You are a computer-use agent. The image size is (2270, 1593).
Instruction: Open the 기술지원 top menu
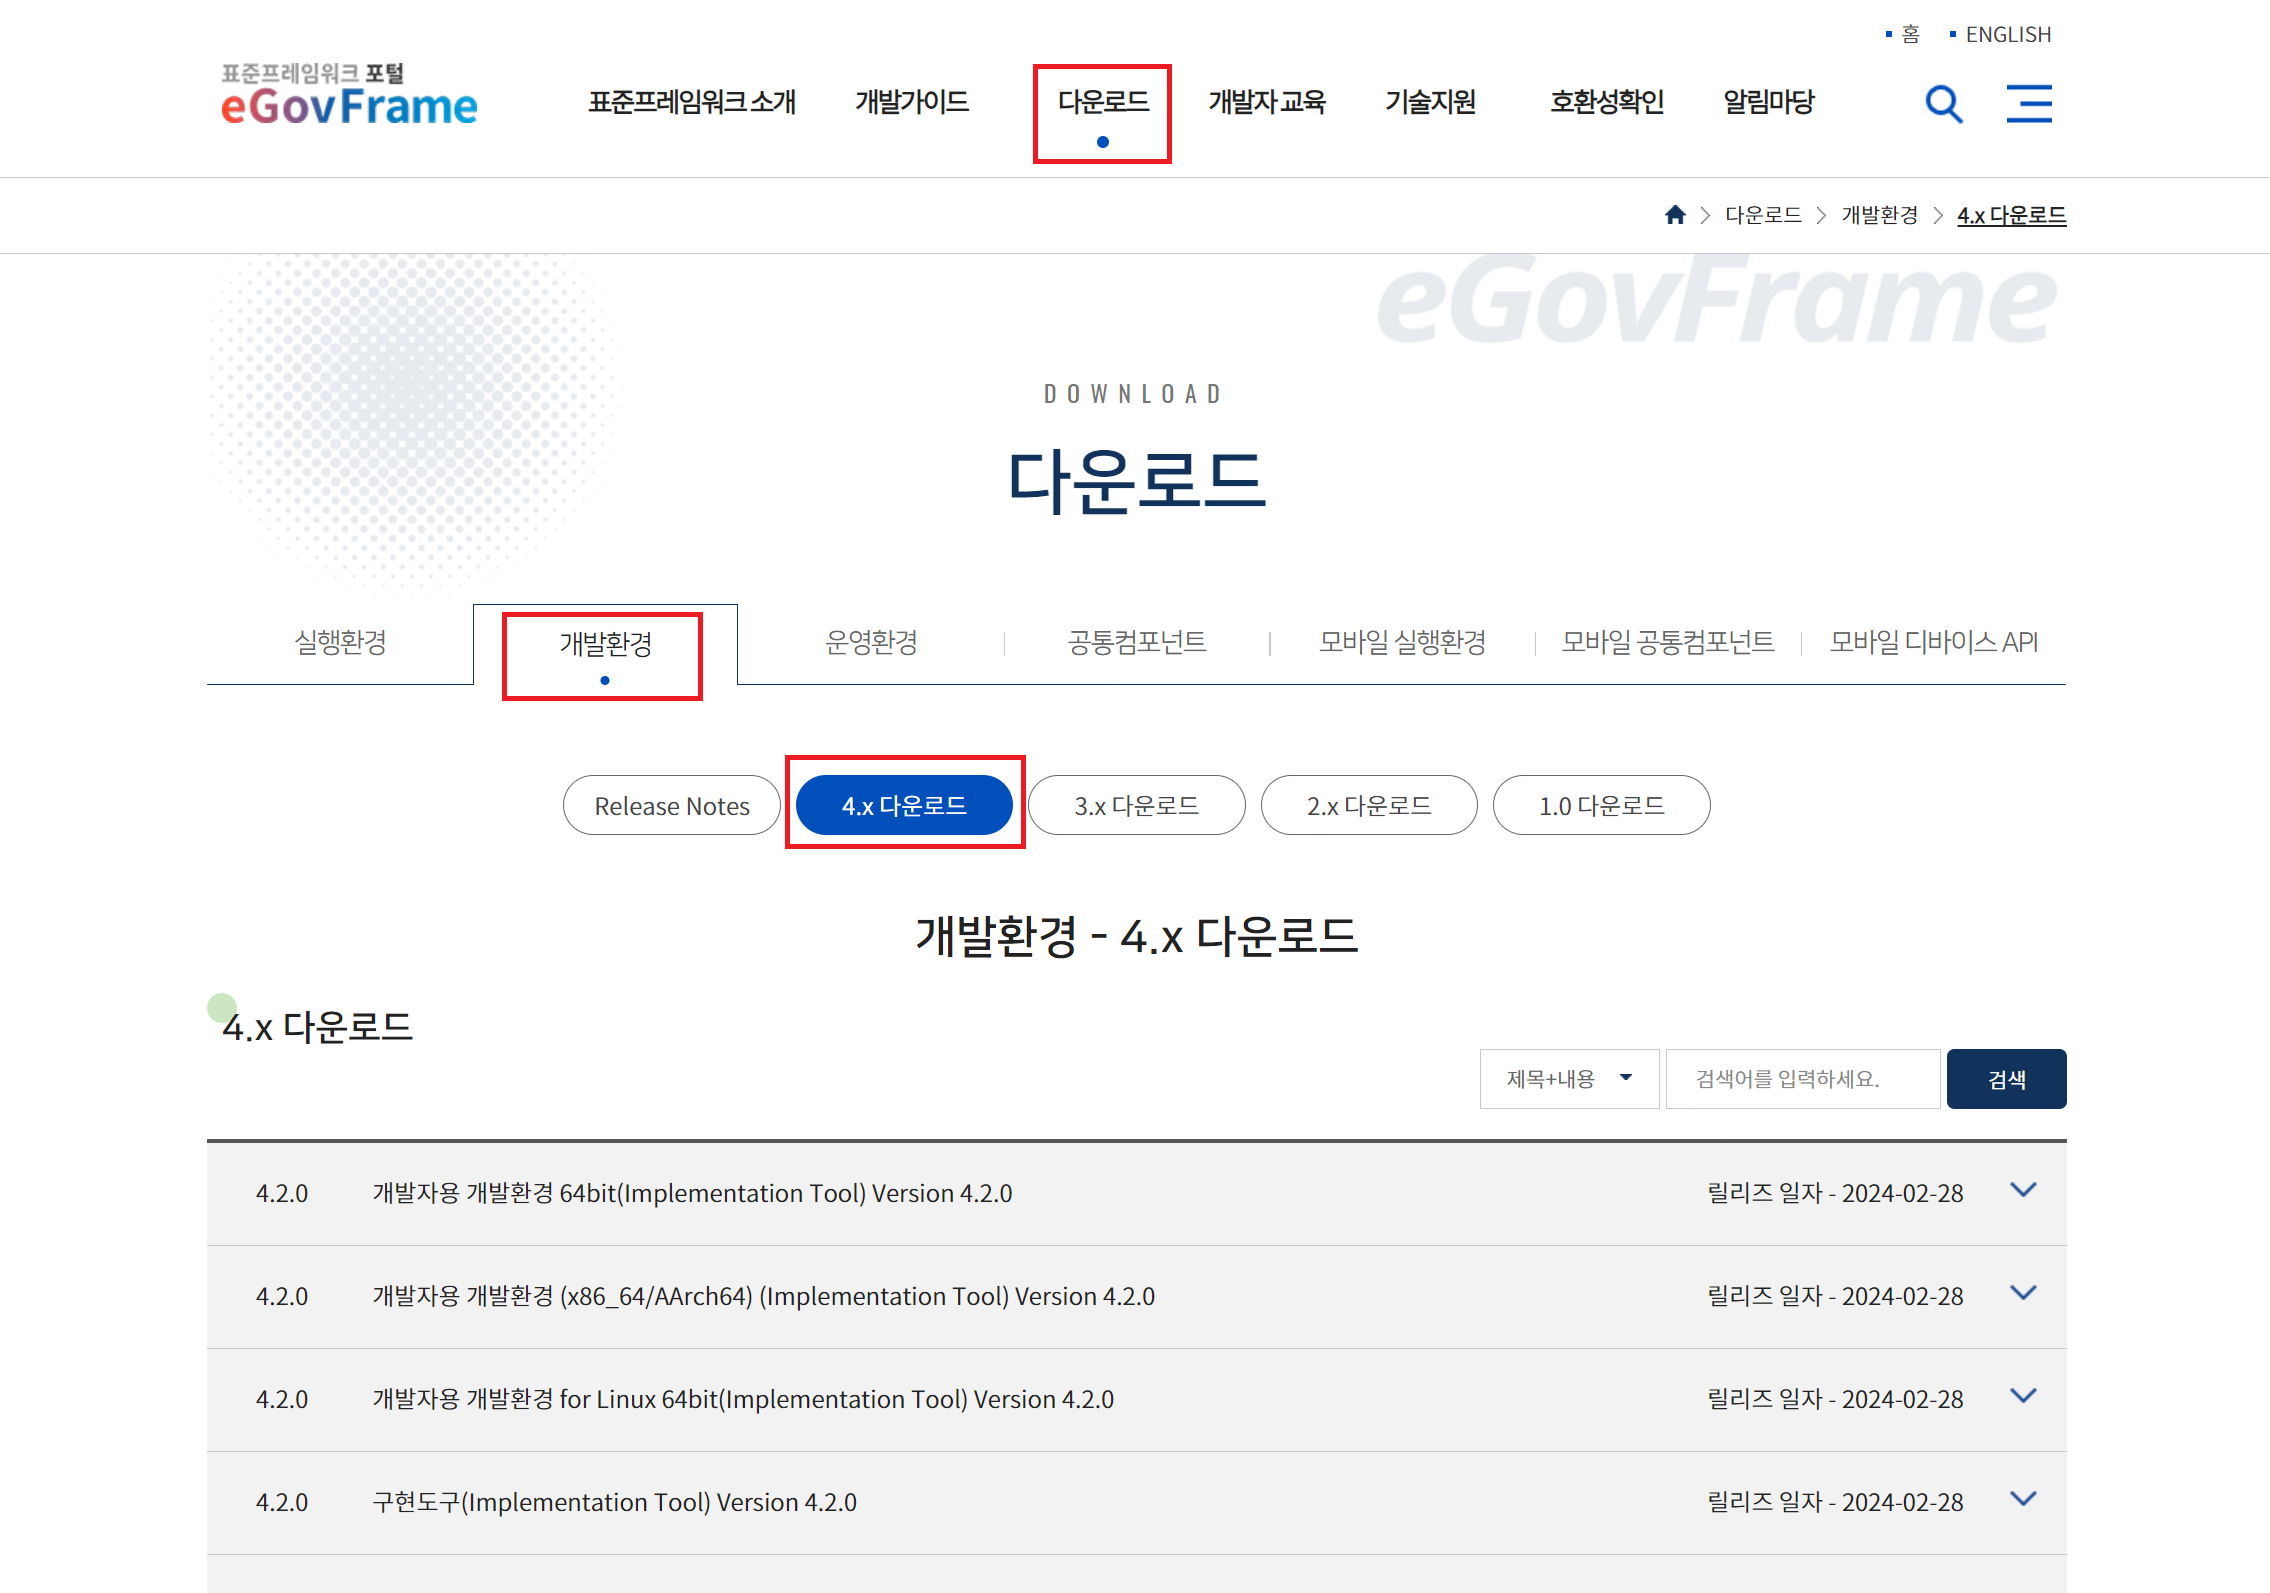pyautogui.click(x=1430, y=102)
